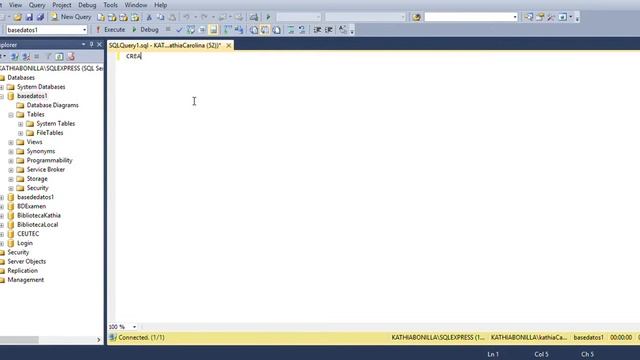Open Find in Files binoculars icon
Screen dimensions: 640x360
pos(416,17)
